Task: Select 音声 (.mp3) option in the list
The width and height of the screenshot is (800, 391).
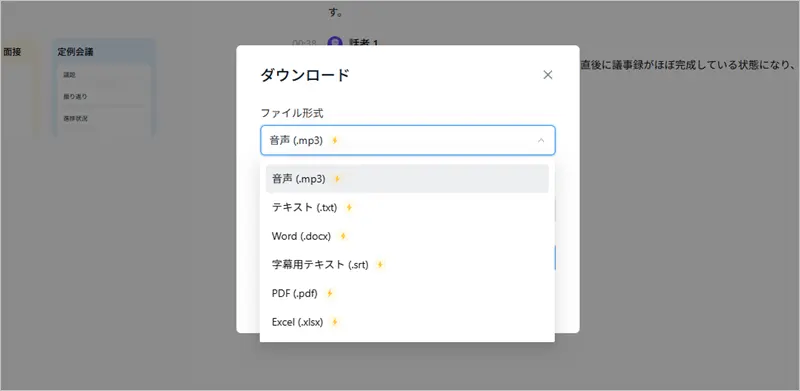Action: 407,179
